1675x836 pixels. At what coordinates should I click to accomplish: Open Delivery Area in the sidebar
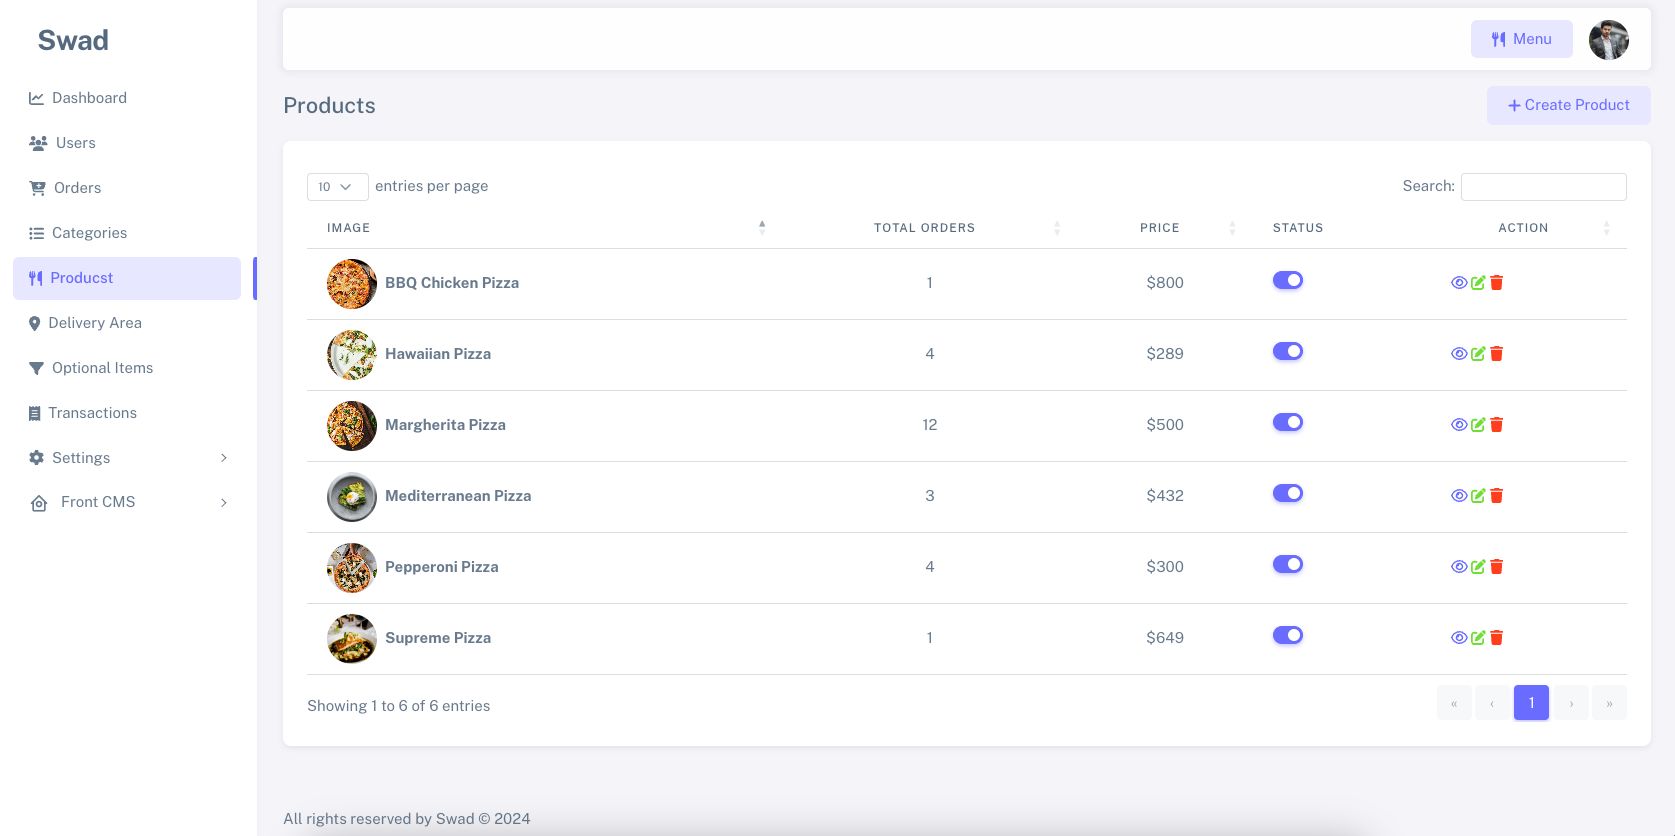pyautogui.click(x=95, y=323)
